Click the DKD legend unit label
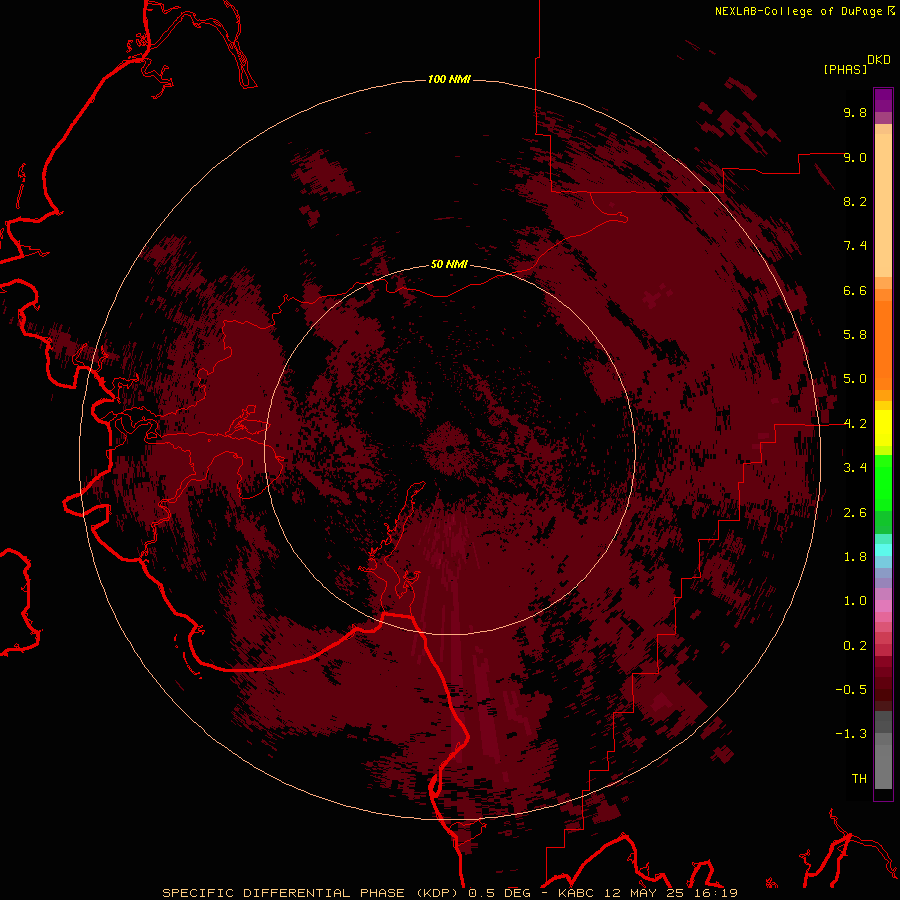The image size is (900, 900). [x=879, y=60]
